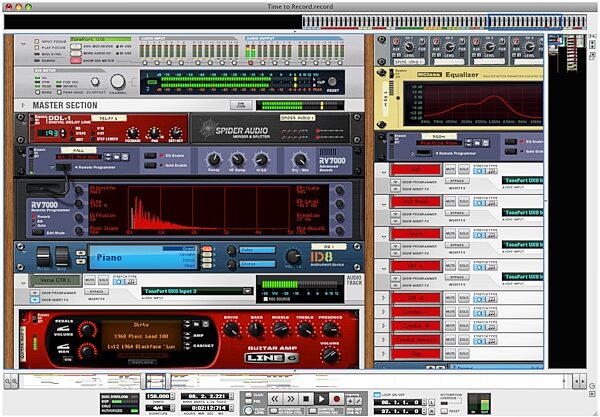Click the Big Meter Channel selector knob
This screenshot has width=600, height=417.
click(117, 81)
